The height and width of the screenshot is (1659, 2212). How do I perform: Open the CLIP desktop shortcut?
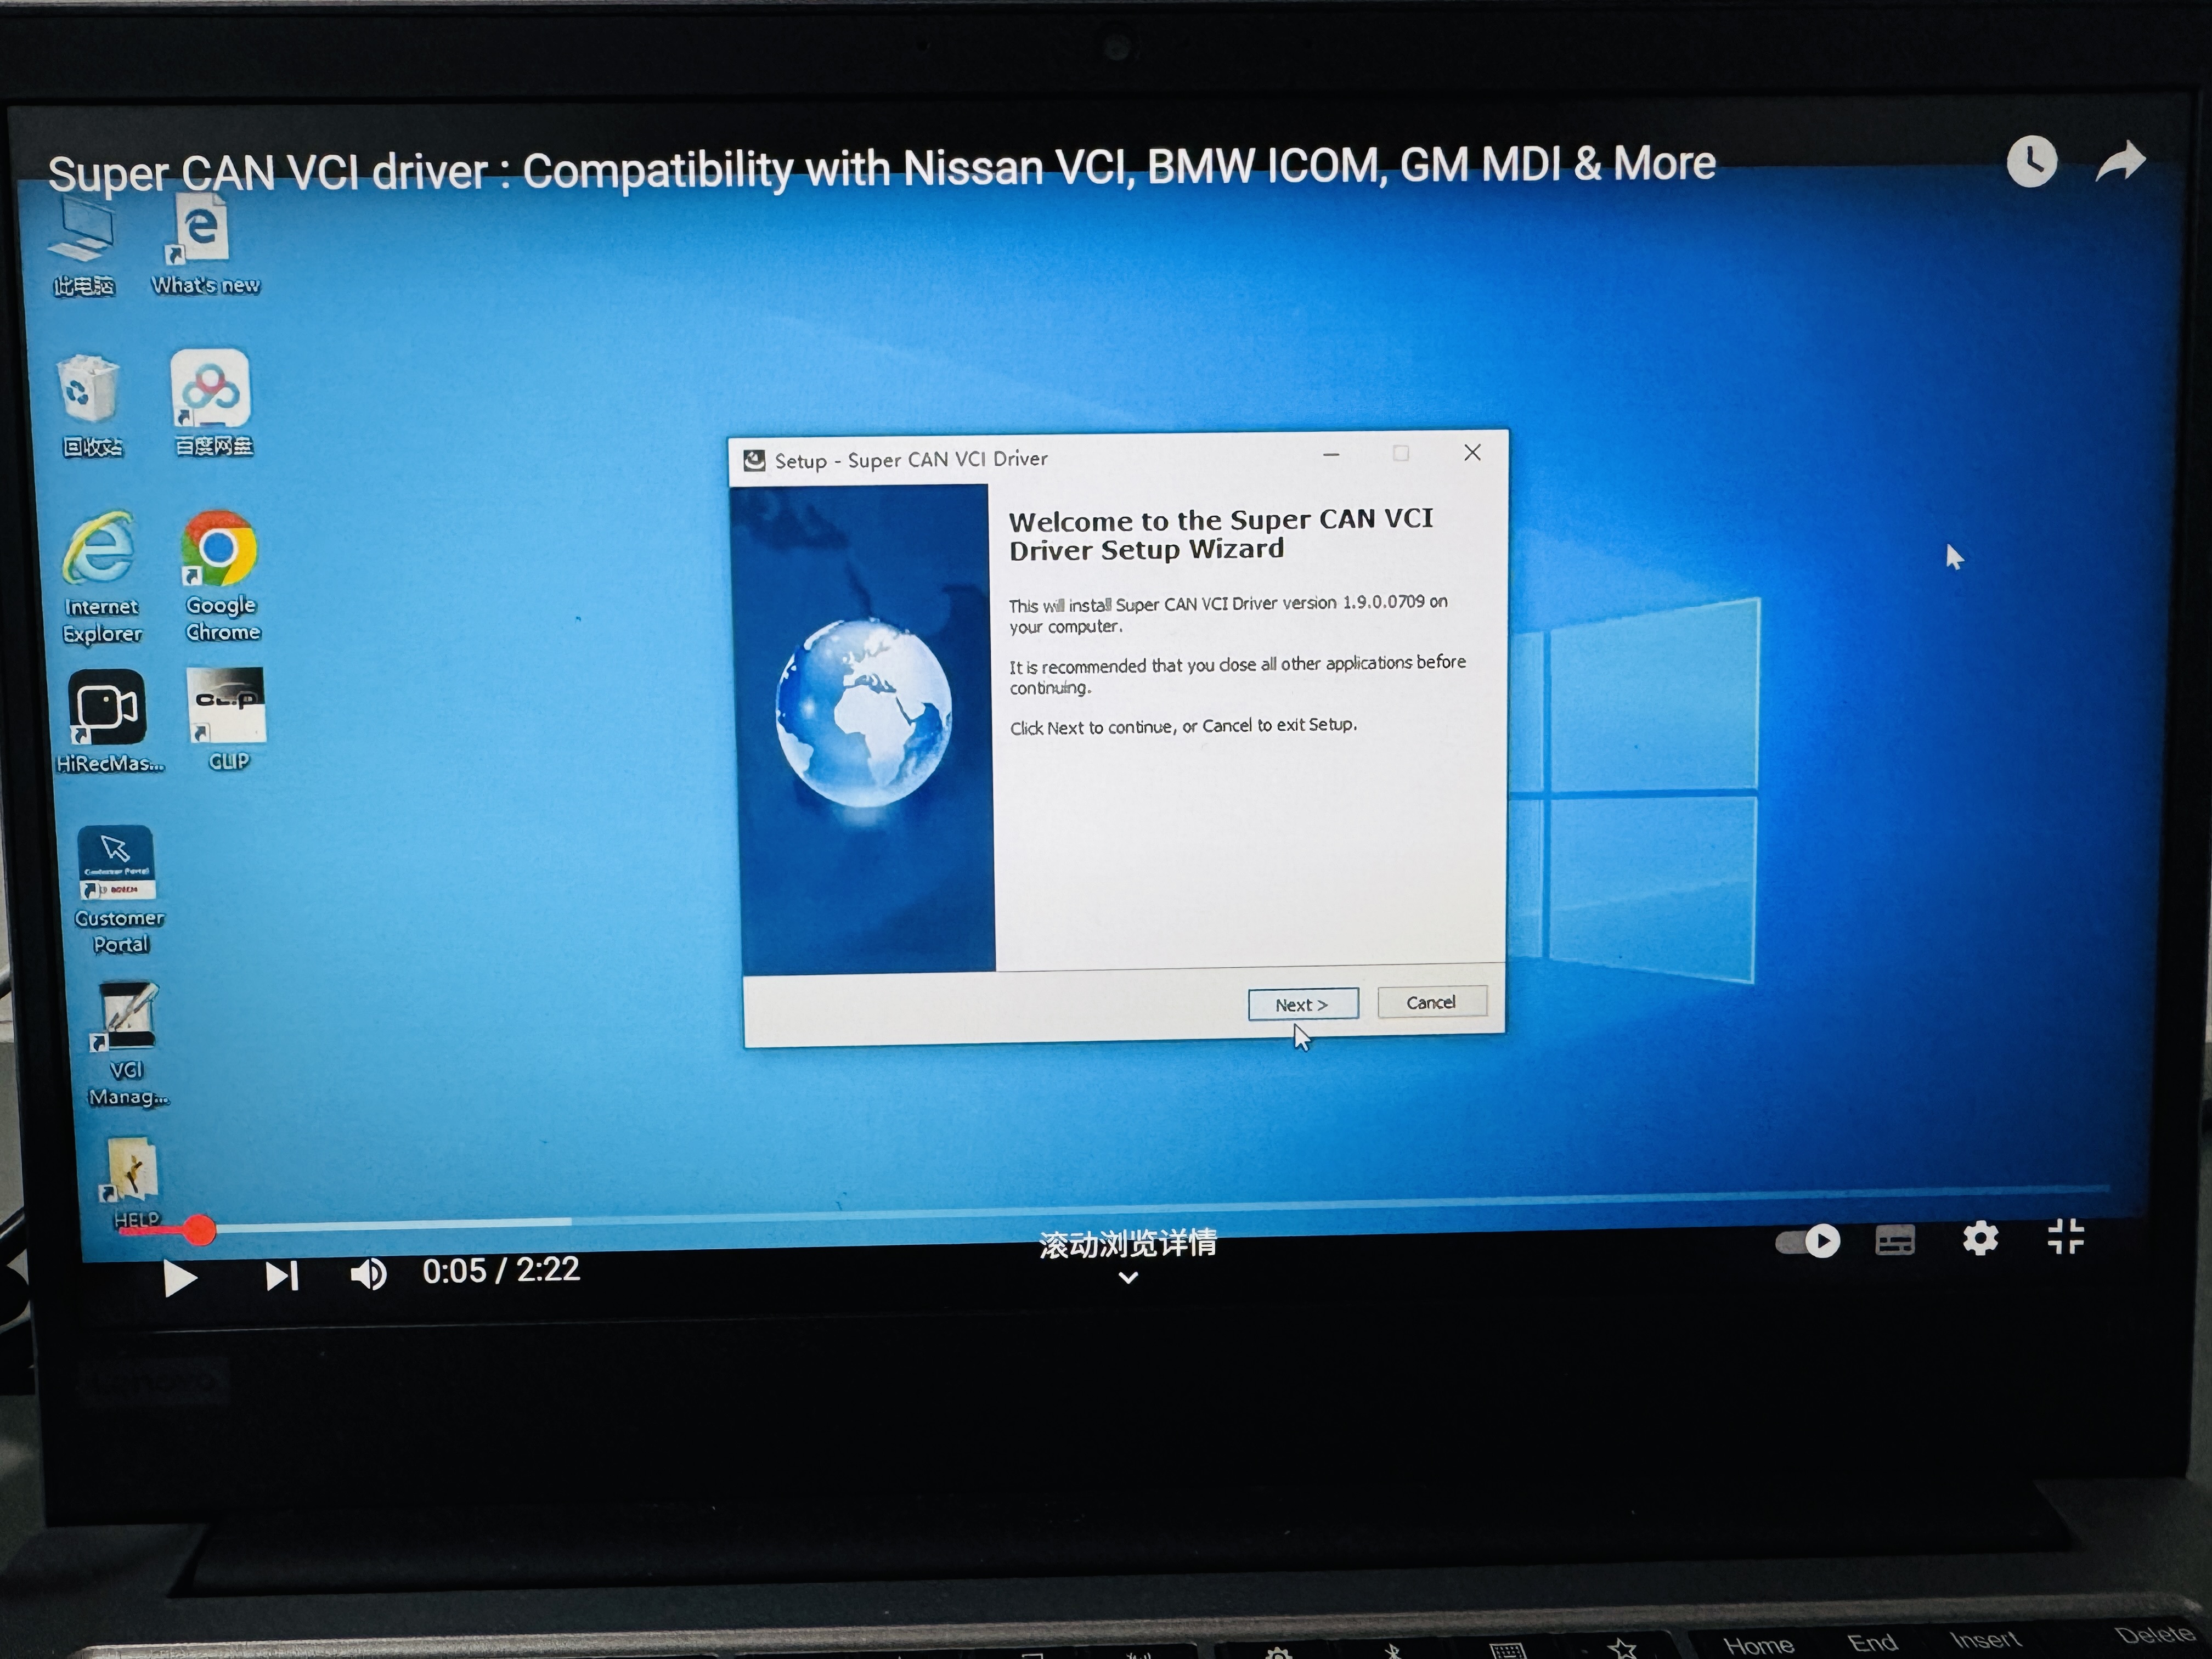pos(227,719)
